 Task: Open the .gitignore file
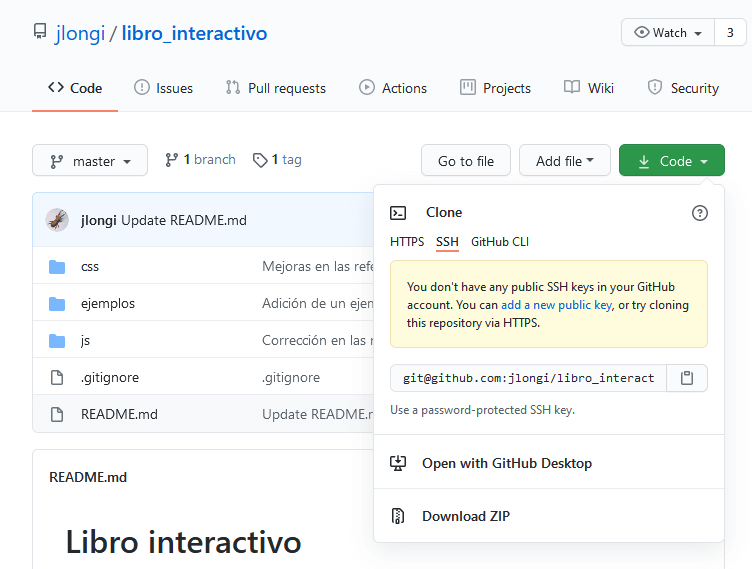click(x=110, y=377)
